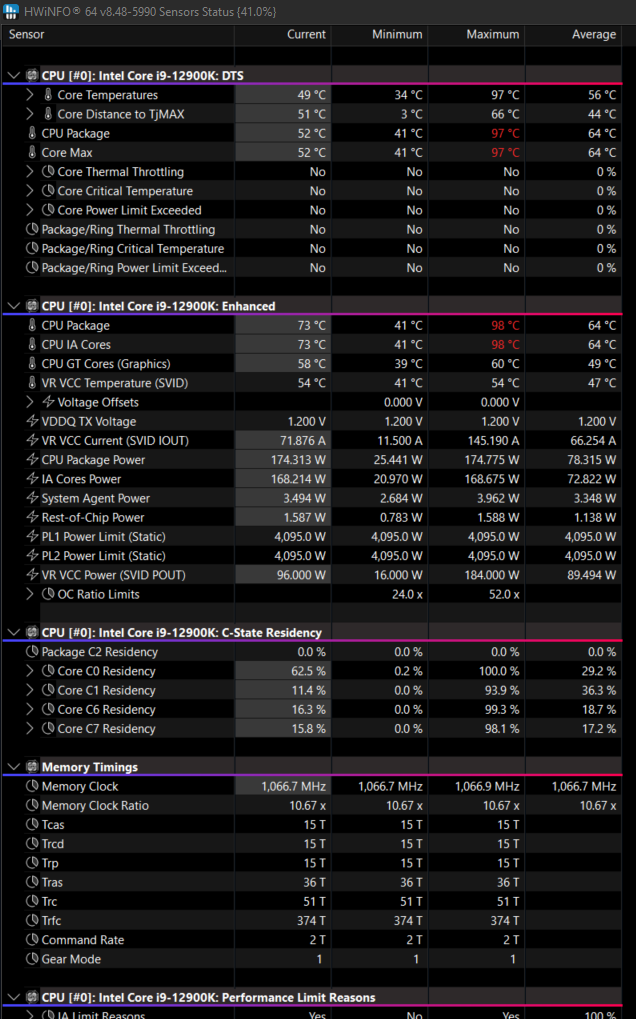Expand the Core C0 Residency row
The height and width of the screenshot is (1019, 636).
[30, 671]
